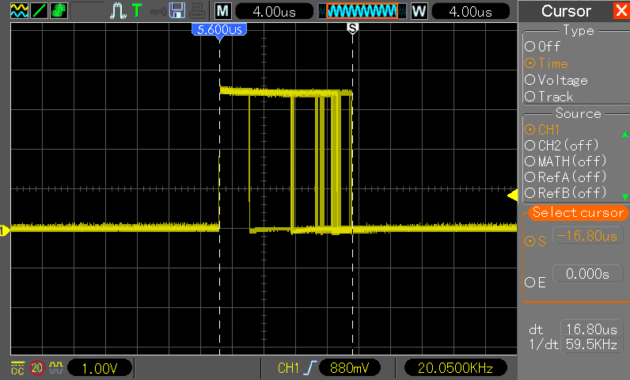Click the W window timebase label
The image size is (630, 380).
tap(419, 11)
